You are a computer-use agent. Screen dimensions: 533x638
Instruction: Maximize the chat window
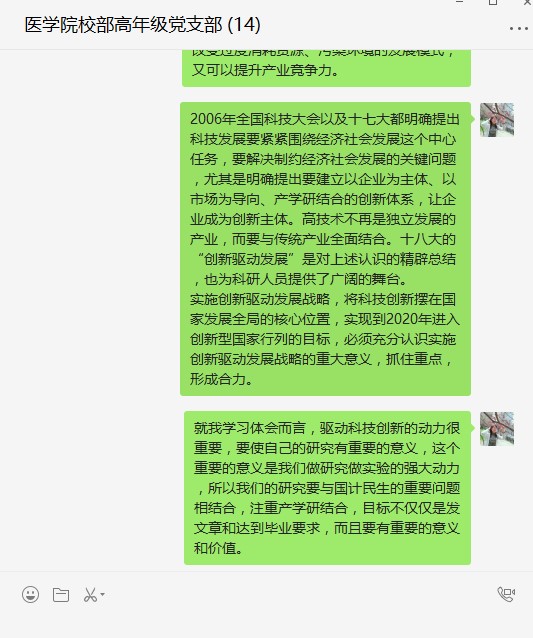[493, 2]
